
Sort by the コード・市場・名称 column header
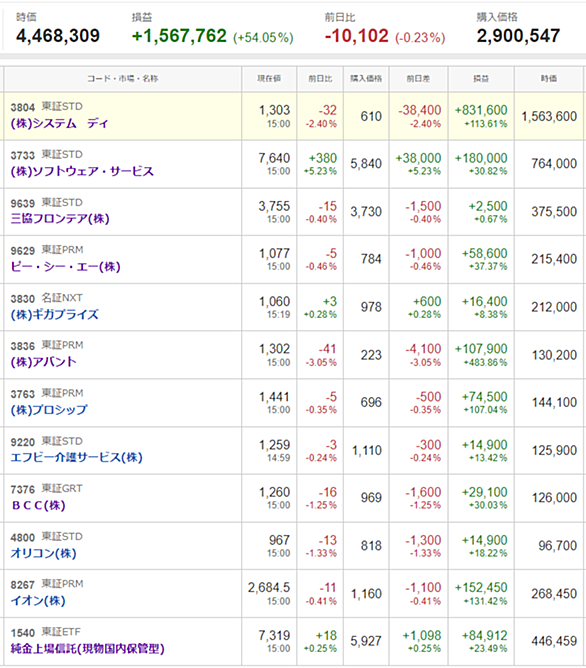(x=123, y=78)
